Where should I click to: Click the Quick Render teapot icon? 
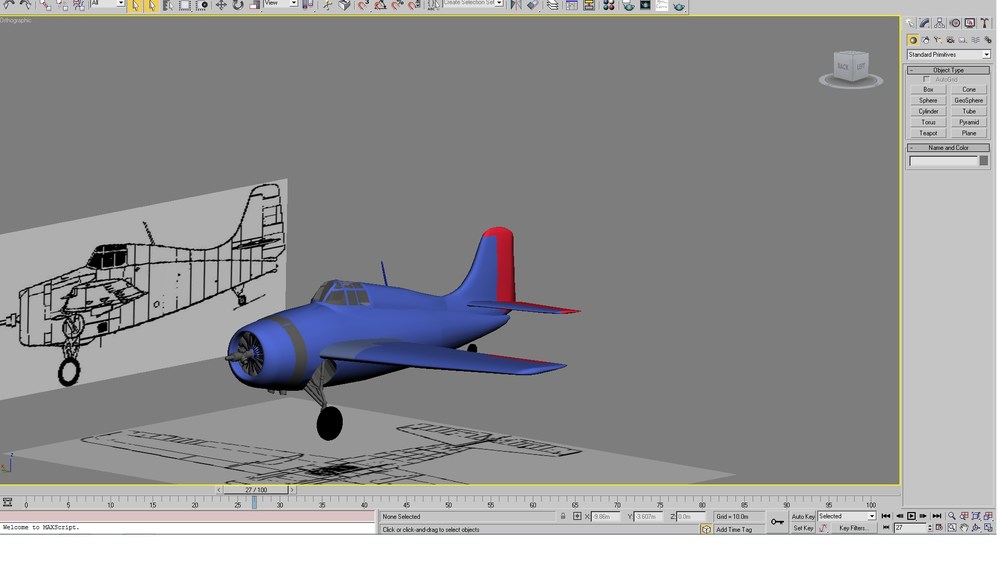coord(679,5)
